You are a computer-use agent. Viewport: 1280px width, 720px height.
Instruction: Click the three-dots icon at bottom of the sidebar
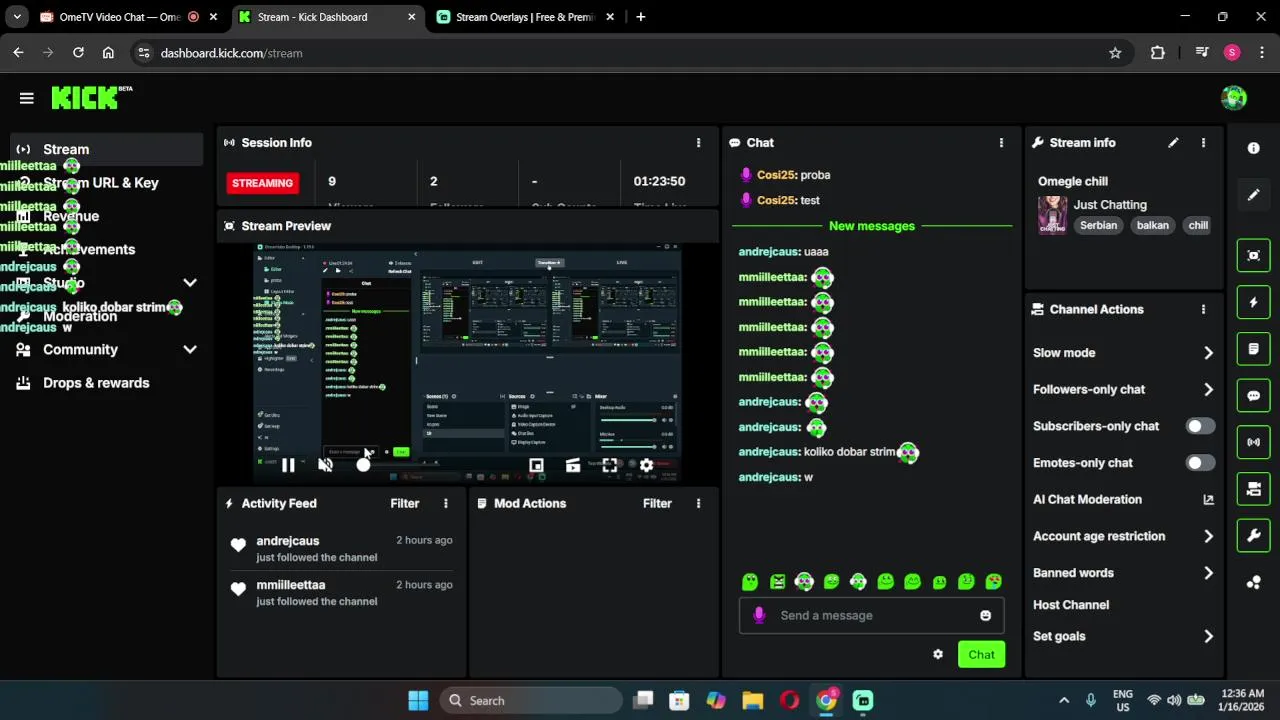coord(1253,582)
